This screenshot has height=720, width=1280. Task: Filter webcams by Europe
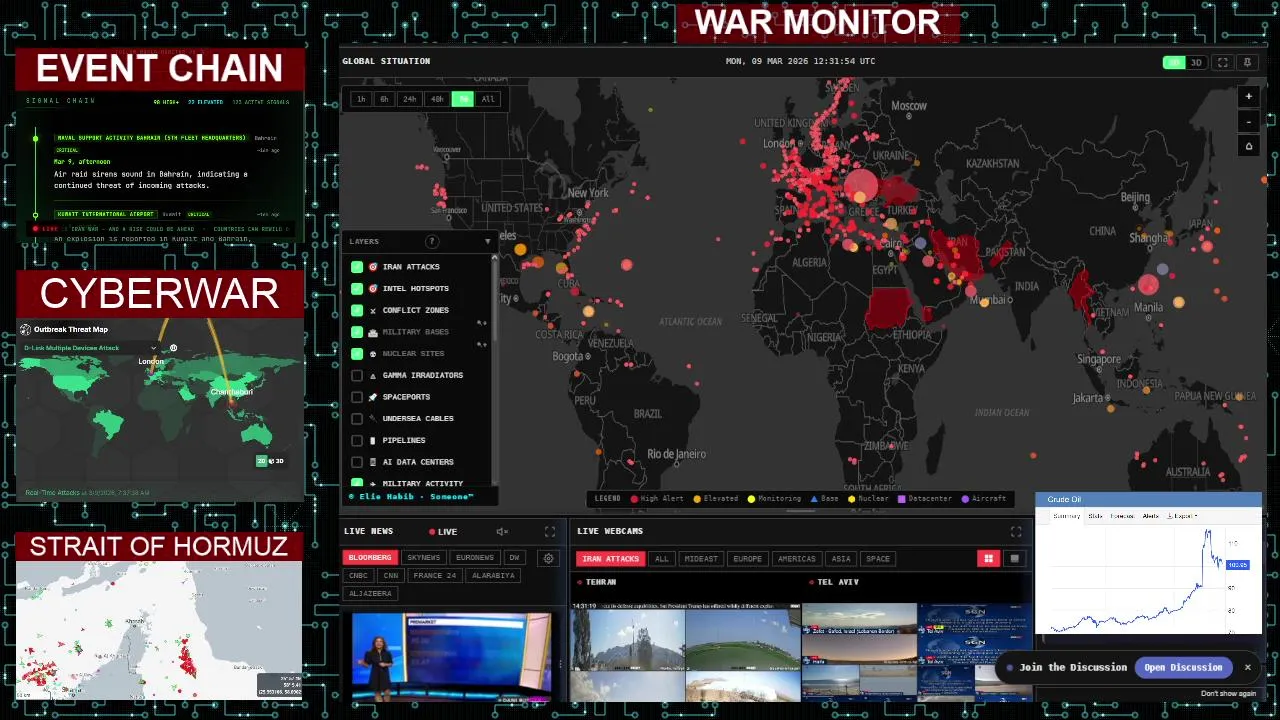pos(747,559)
